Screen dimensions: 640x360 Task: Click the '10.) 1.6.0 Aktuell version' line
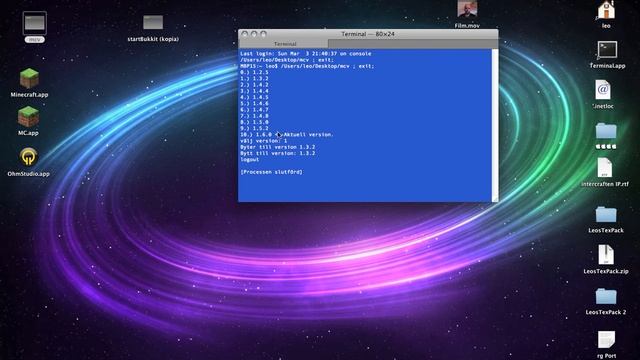pos(287,134)
